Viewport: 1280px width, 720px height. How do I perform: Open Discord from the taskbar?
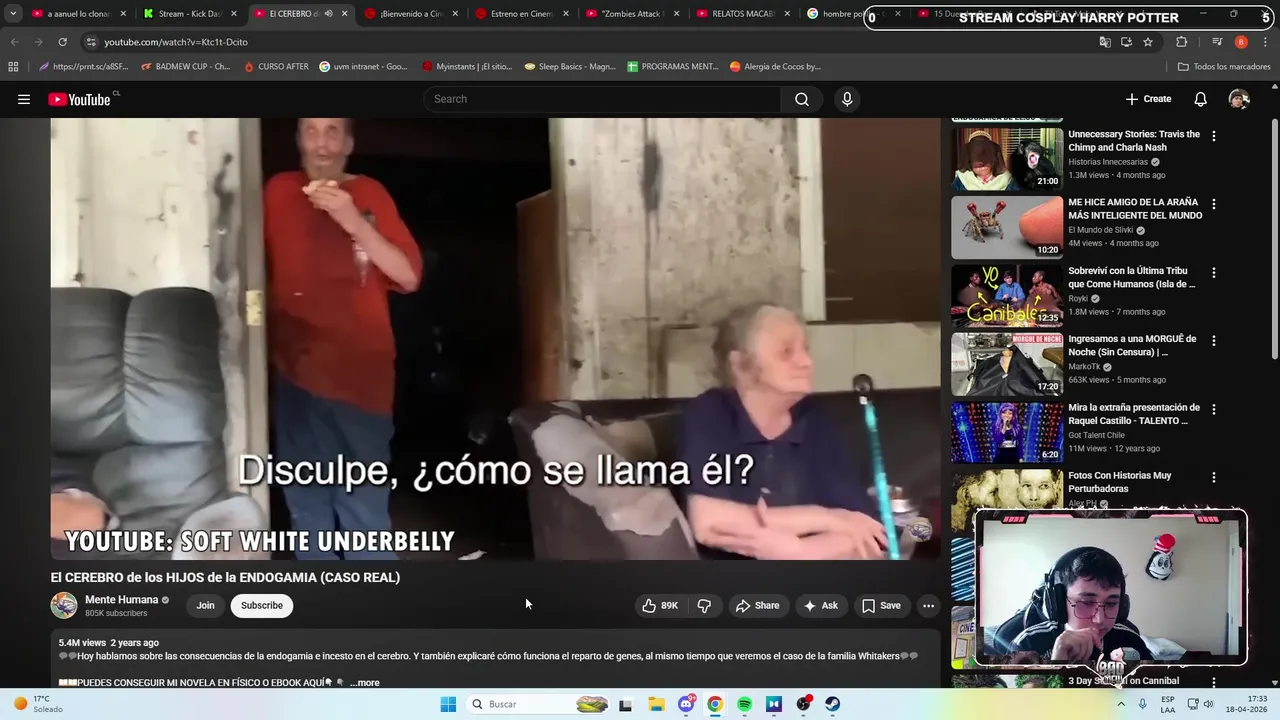[x=686, y=704]
